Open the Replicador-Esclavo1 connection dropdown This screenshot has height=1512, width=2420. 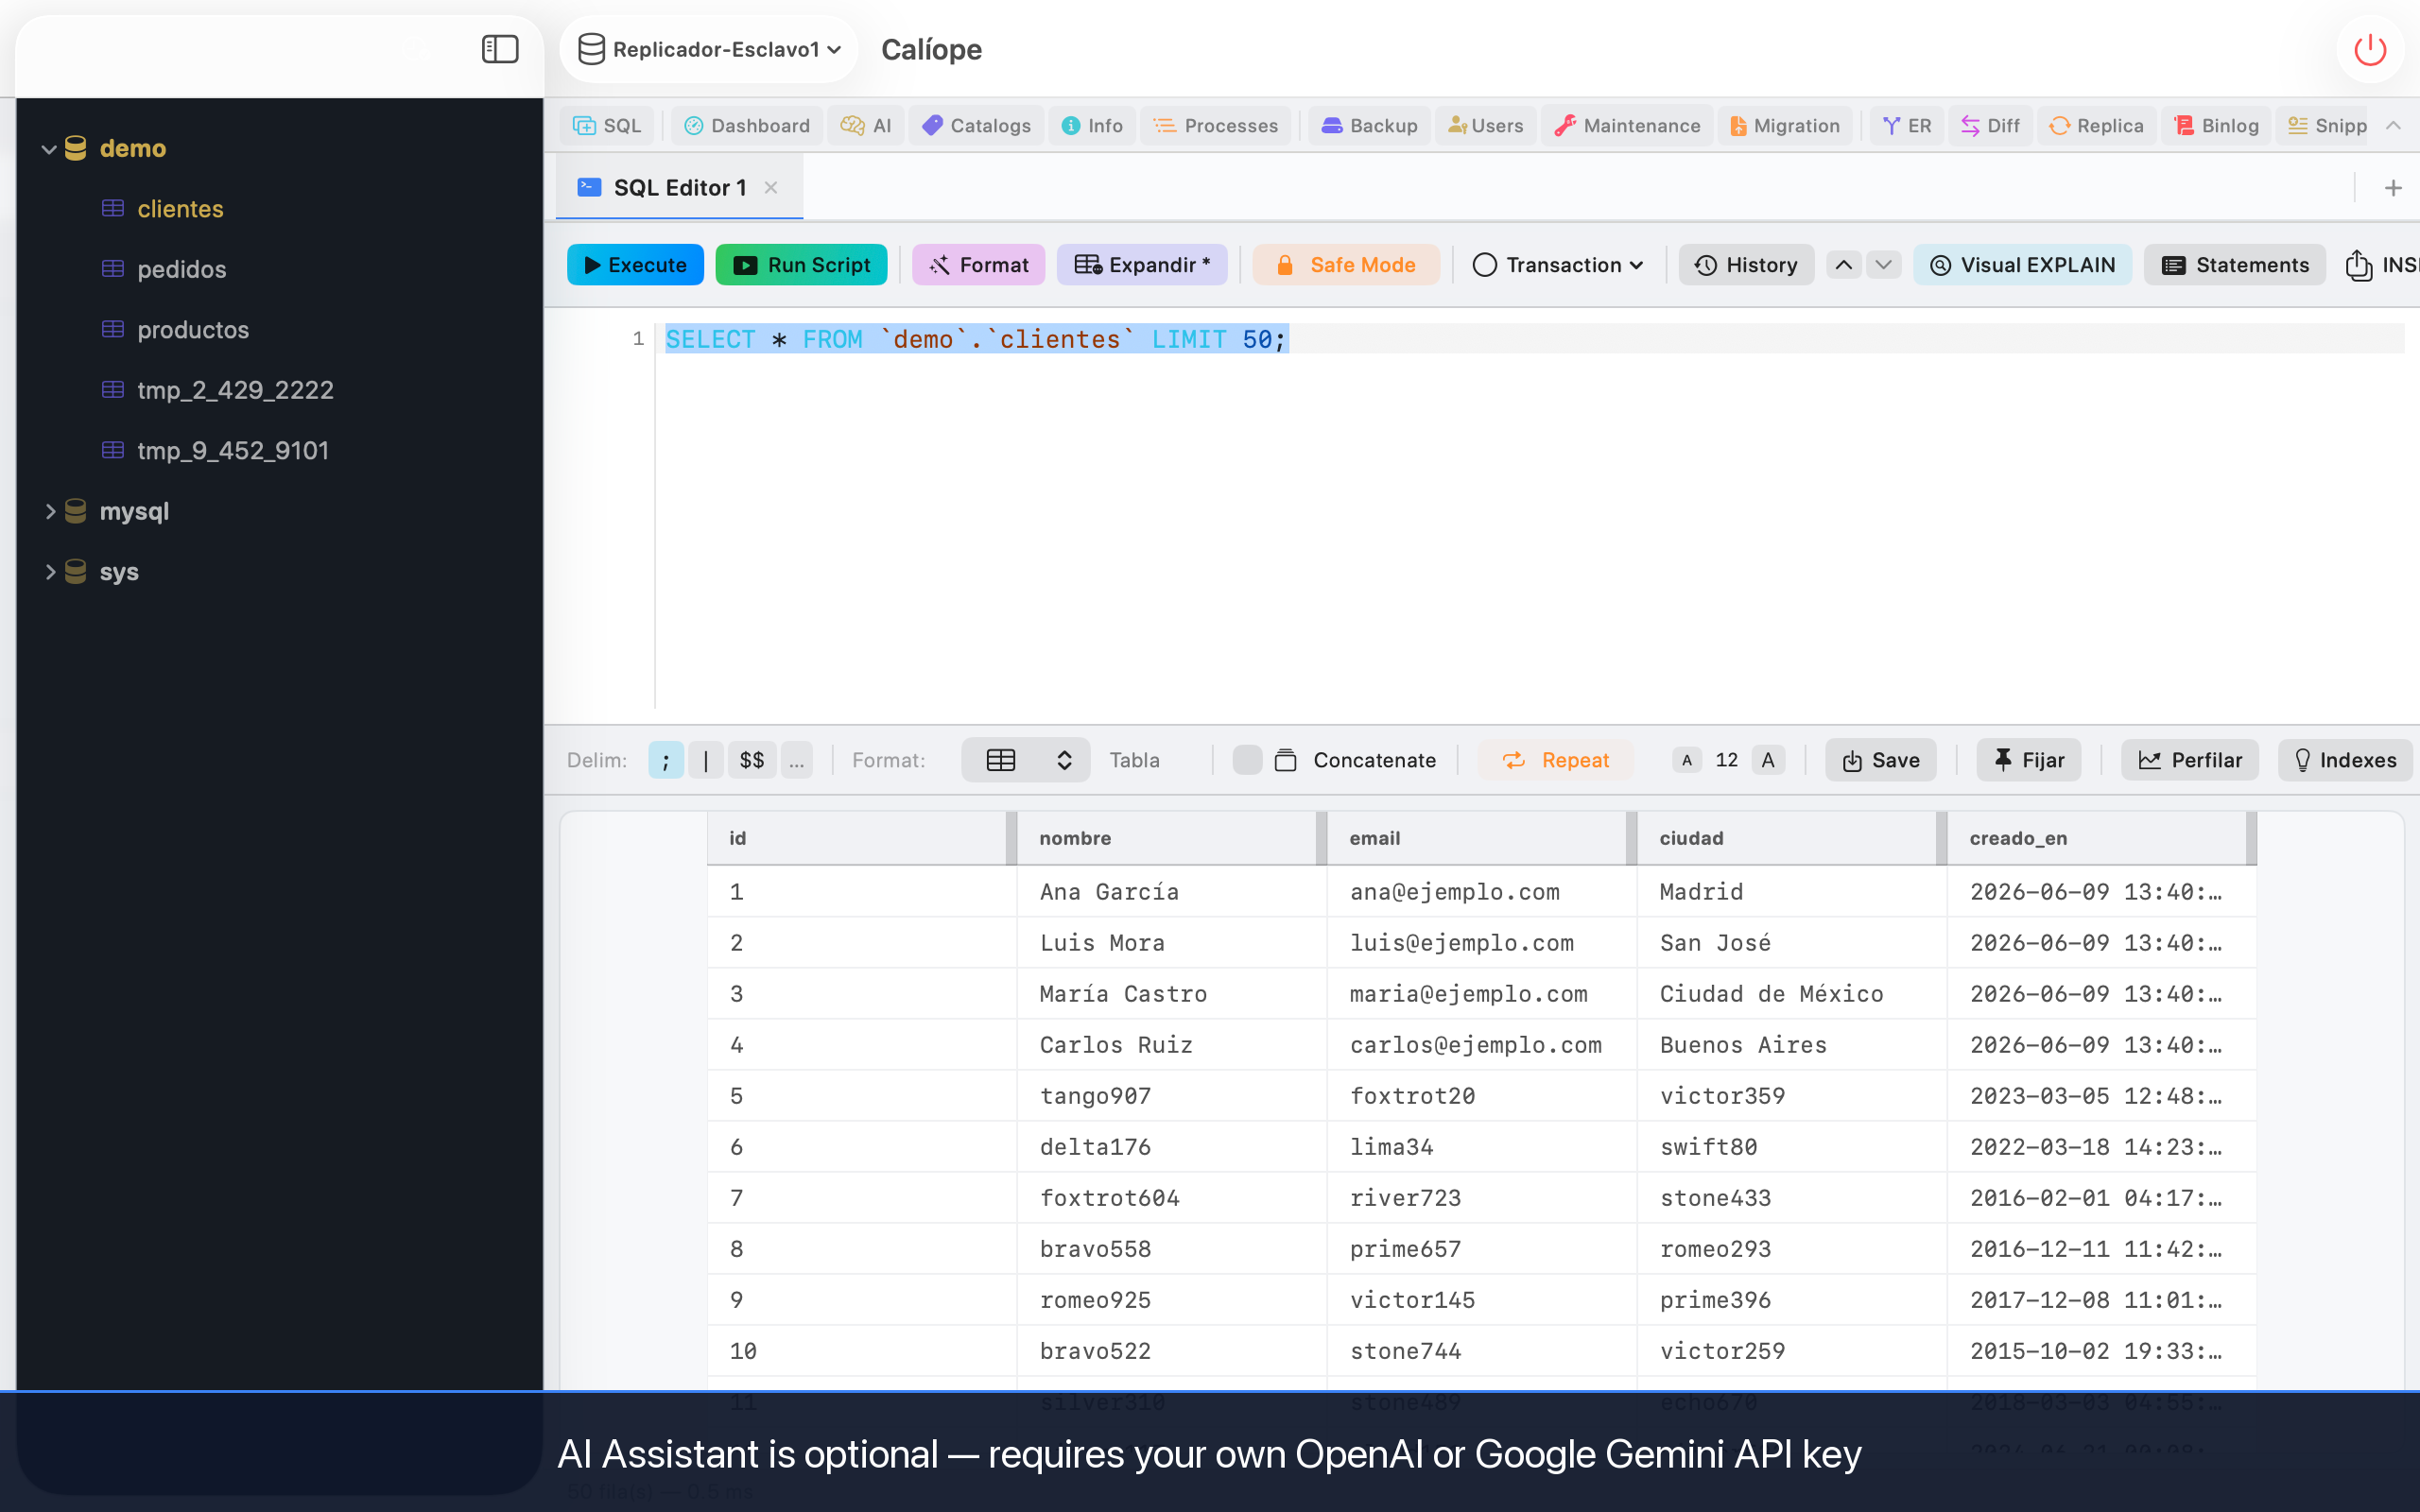[709, 49]
